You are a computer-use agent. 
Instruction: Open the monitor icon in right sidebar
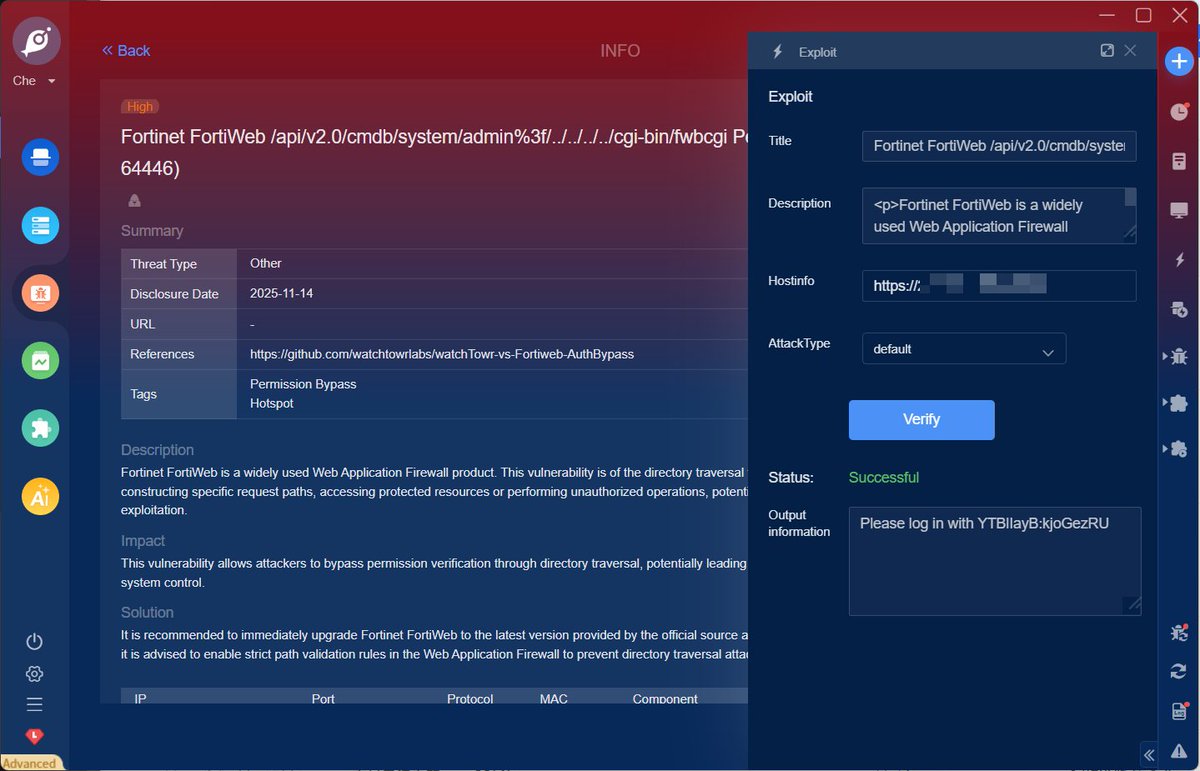coord(1179,210)
